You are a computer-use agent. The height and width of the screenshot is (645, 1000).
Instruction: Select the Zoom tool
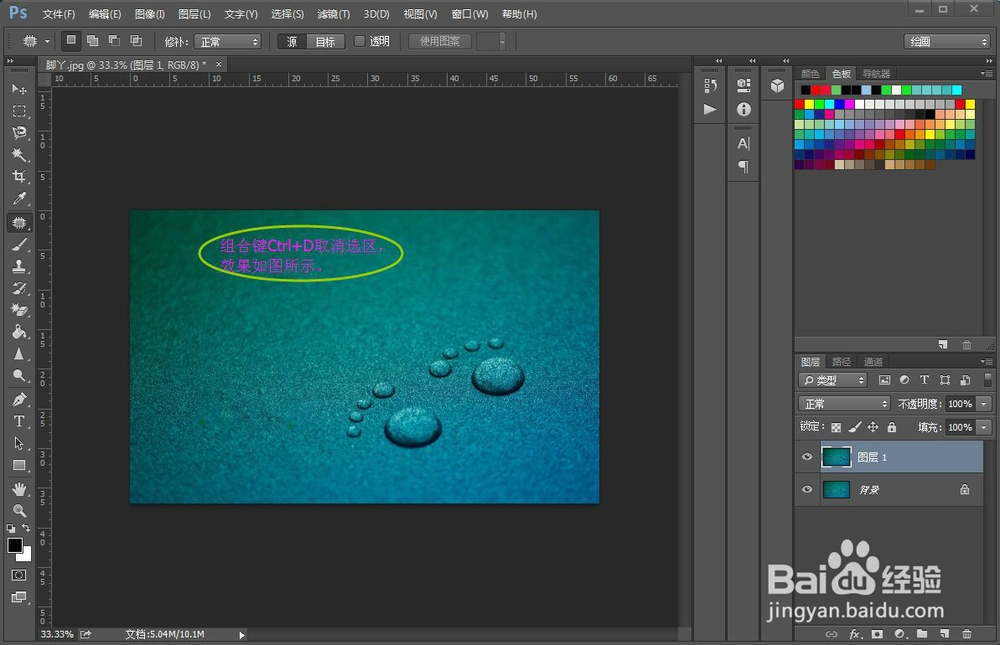point(19,511)
